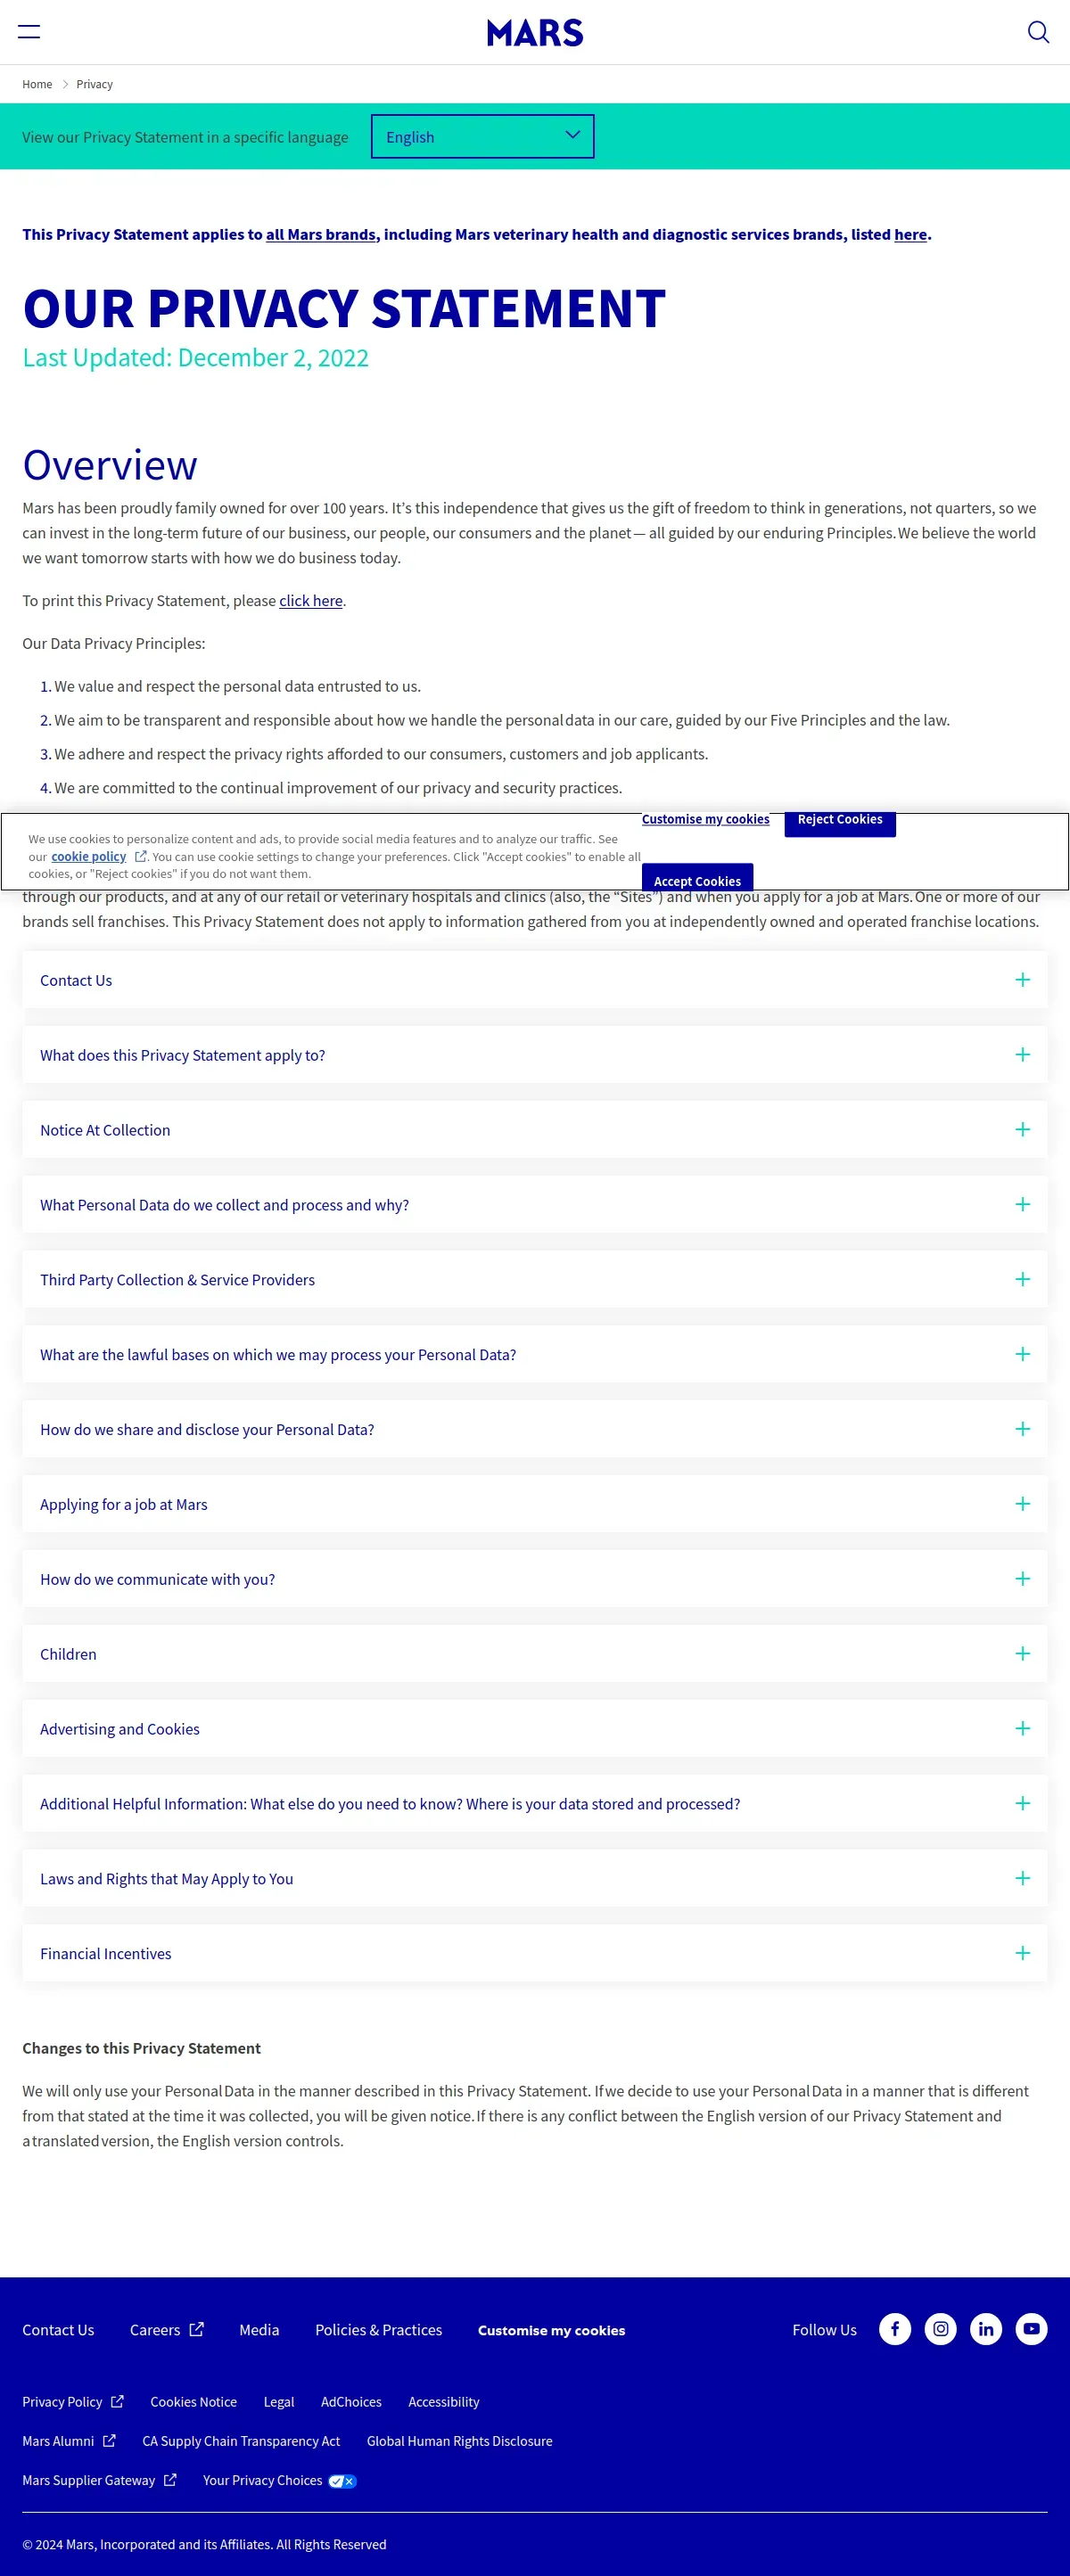Viewport: 1070px width, 2576px height.
Task: Open footer Policies & Practices link
Action: (x=378, y=2329)
